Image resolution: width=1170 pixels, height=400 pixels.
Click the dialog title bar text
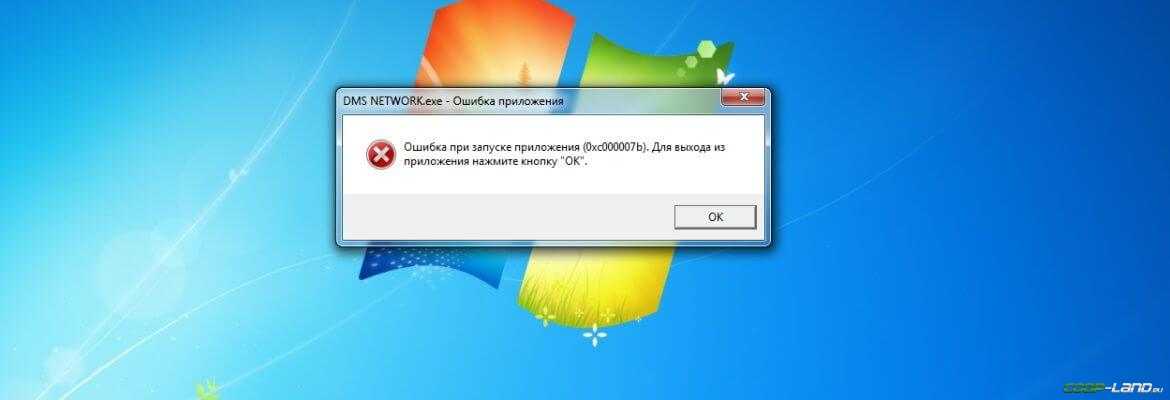pyautogui.click(x=453, y=100)
